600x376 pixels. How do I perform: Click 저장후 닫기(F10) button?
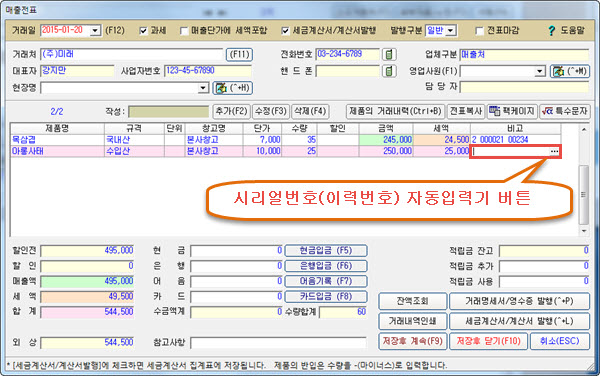pos(489,341)
